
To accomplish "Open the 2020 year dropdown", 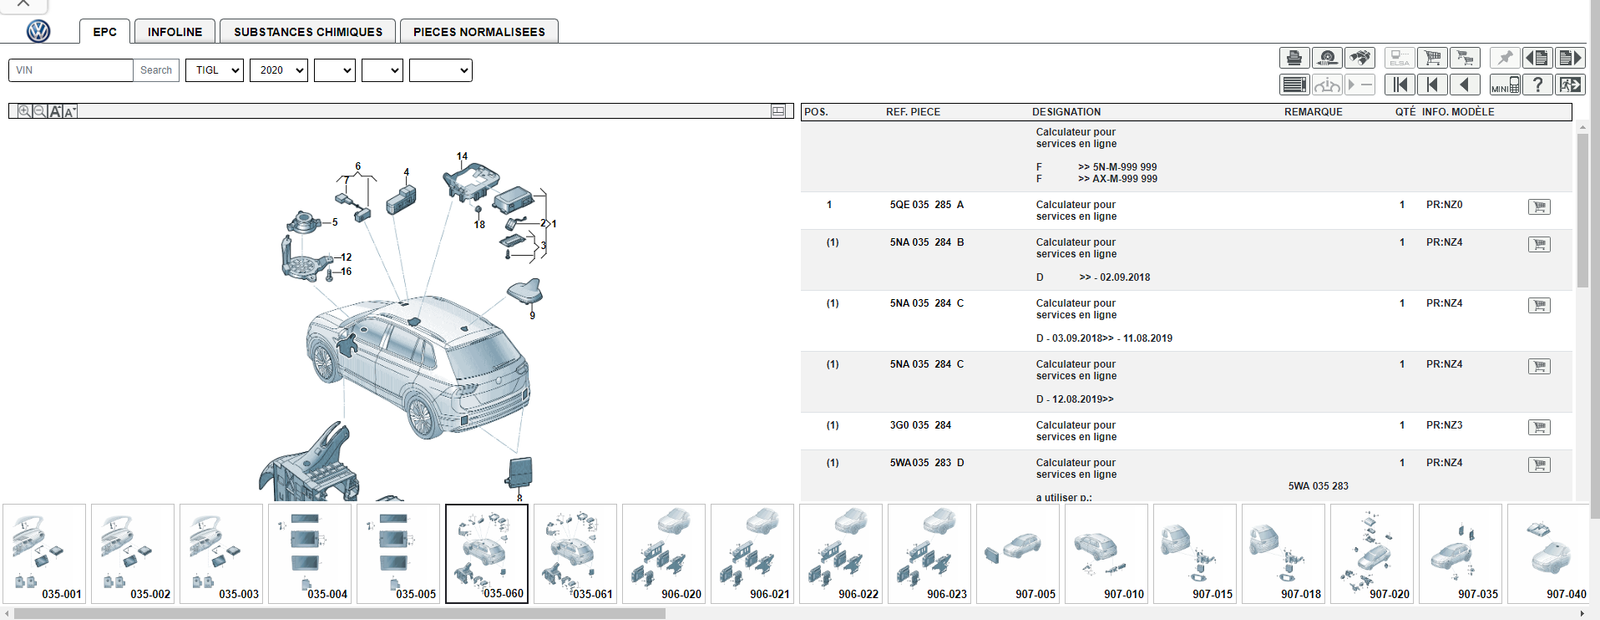I will (x=279, y=70).
